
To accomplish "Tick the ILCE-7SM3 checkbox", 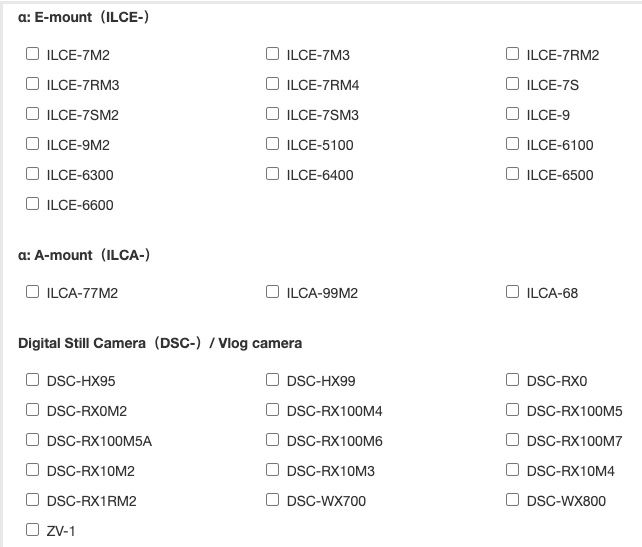I will click(x=273, y=114).
